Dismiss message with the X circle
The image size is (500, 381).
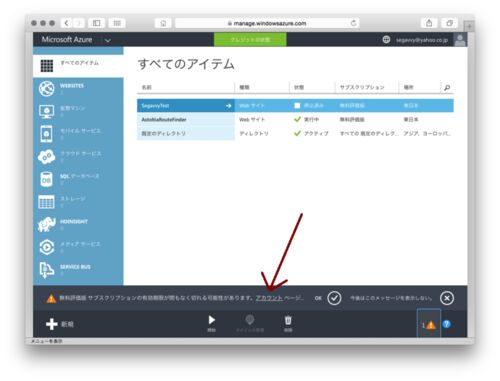(x=447, y=298)
